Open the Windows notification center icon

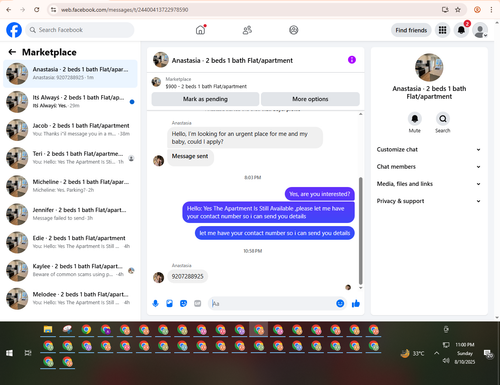pyautogui.click(x=488, y=354)
